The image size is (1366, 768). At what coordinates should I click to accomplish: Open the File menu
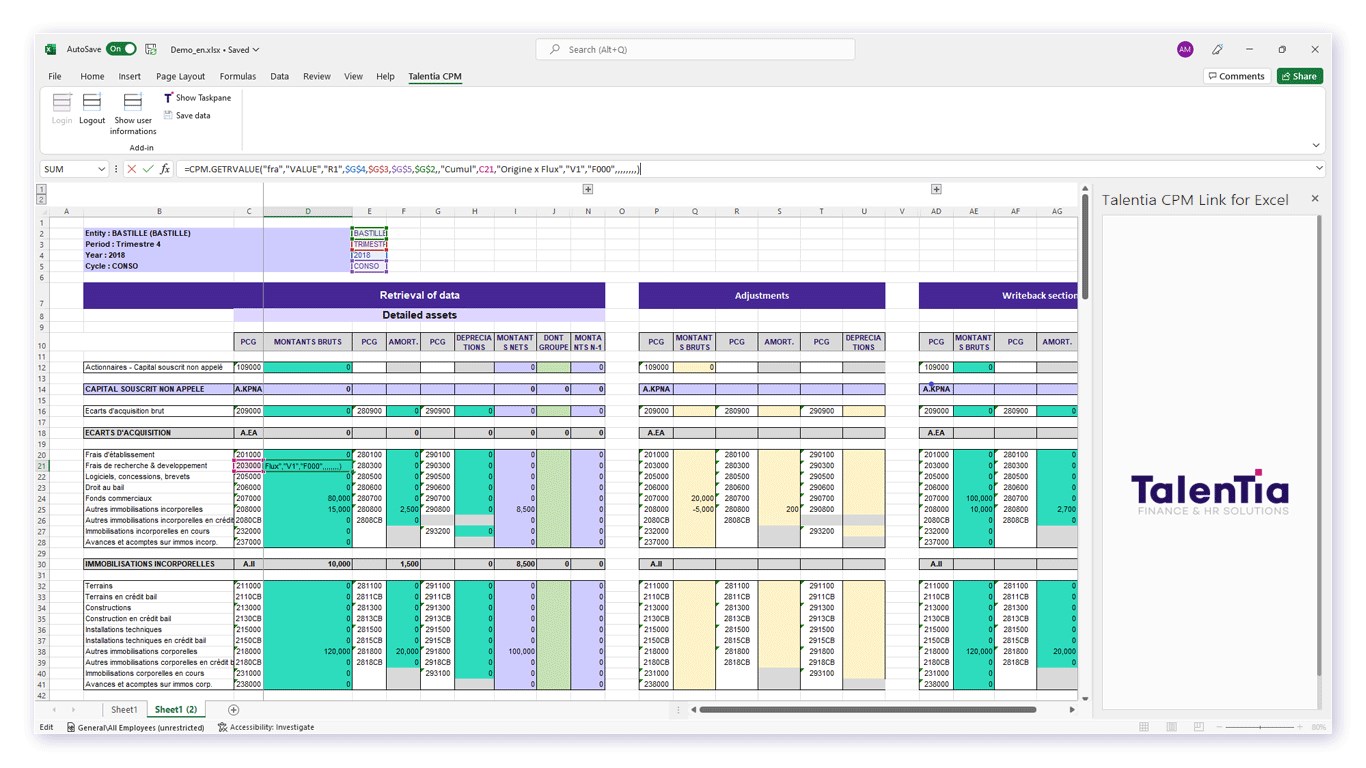coord(55,76)
